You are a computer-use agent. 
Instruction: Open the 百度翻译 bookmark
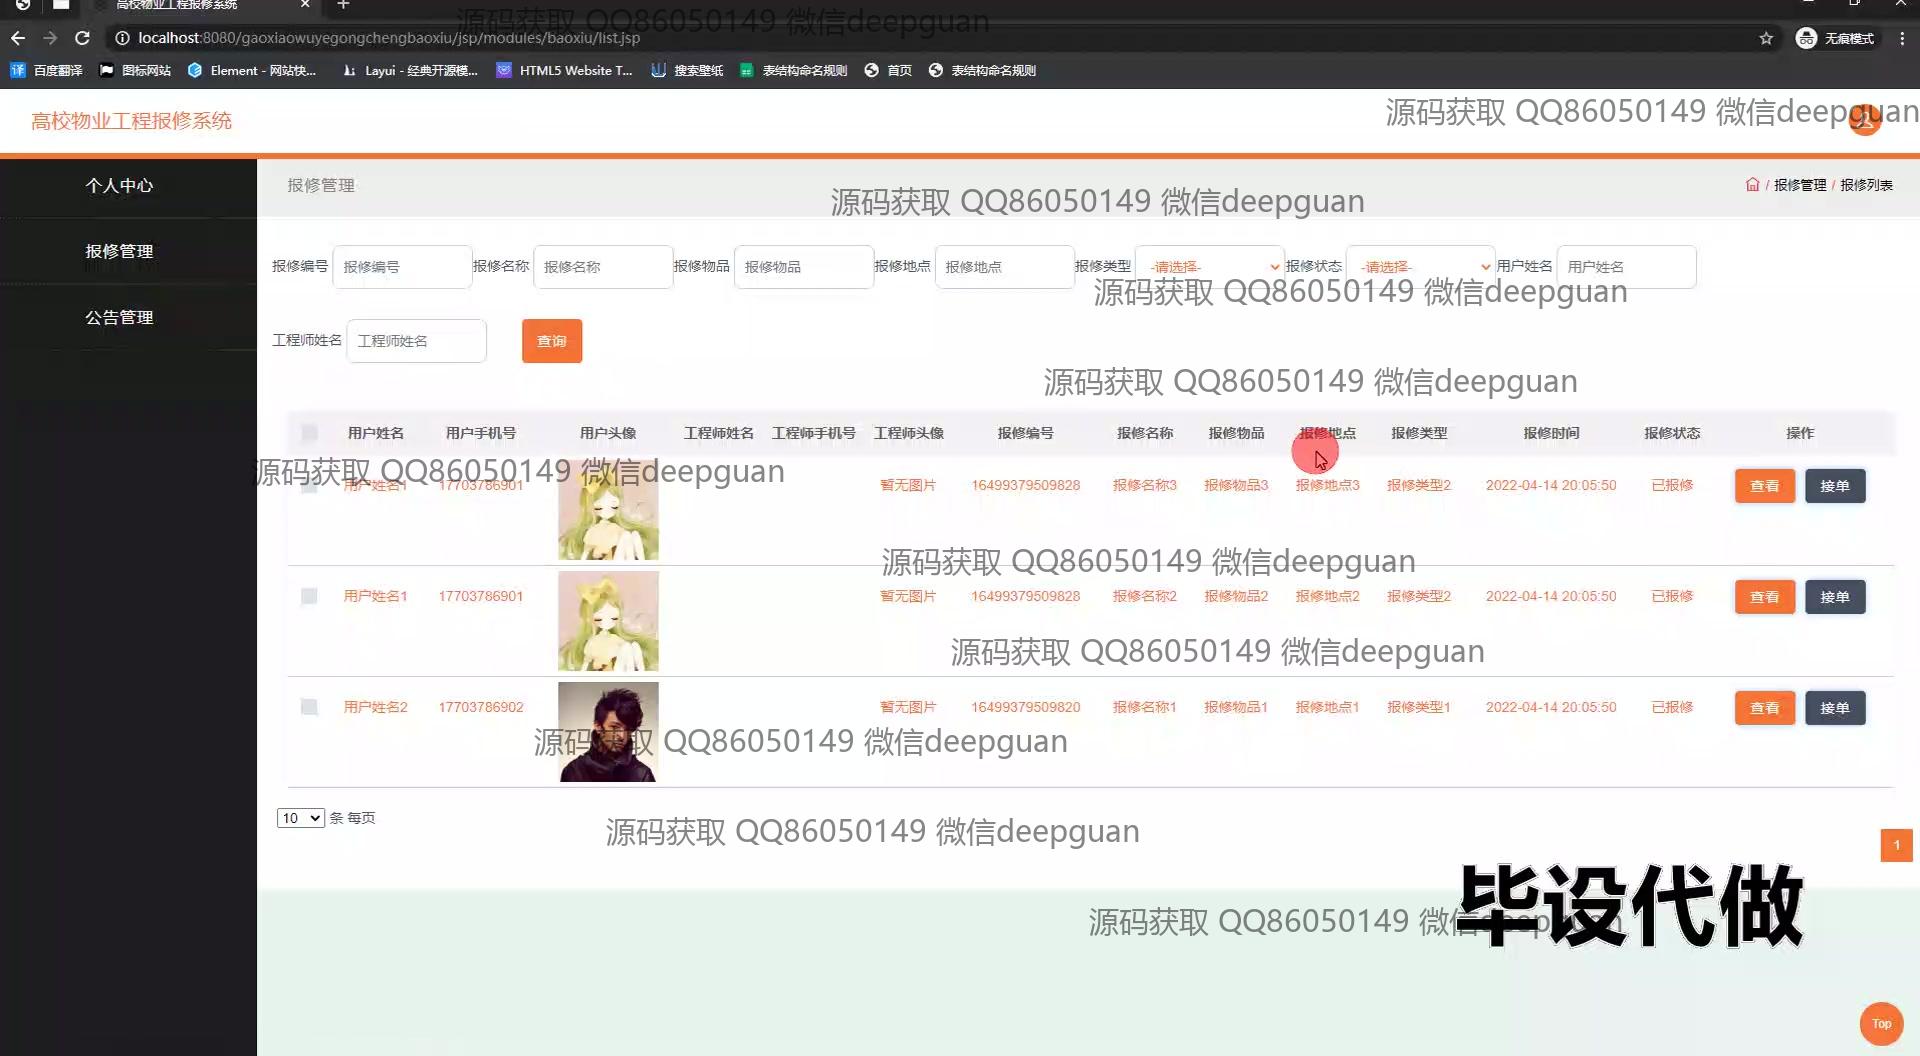pyautogui.click(x=47, y=70)
